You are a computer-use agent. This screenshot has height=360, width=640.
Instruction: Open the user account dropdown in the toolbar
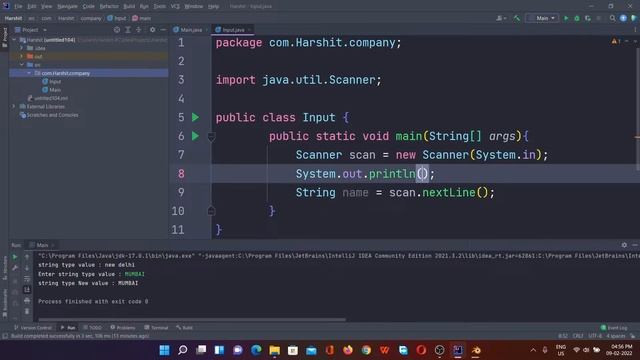500,18
